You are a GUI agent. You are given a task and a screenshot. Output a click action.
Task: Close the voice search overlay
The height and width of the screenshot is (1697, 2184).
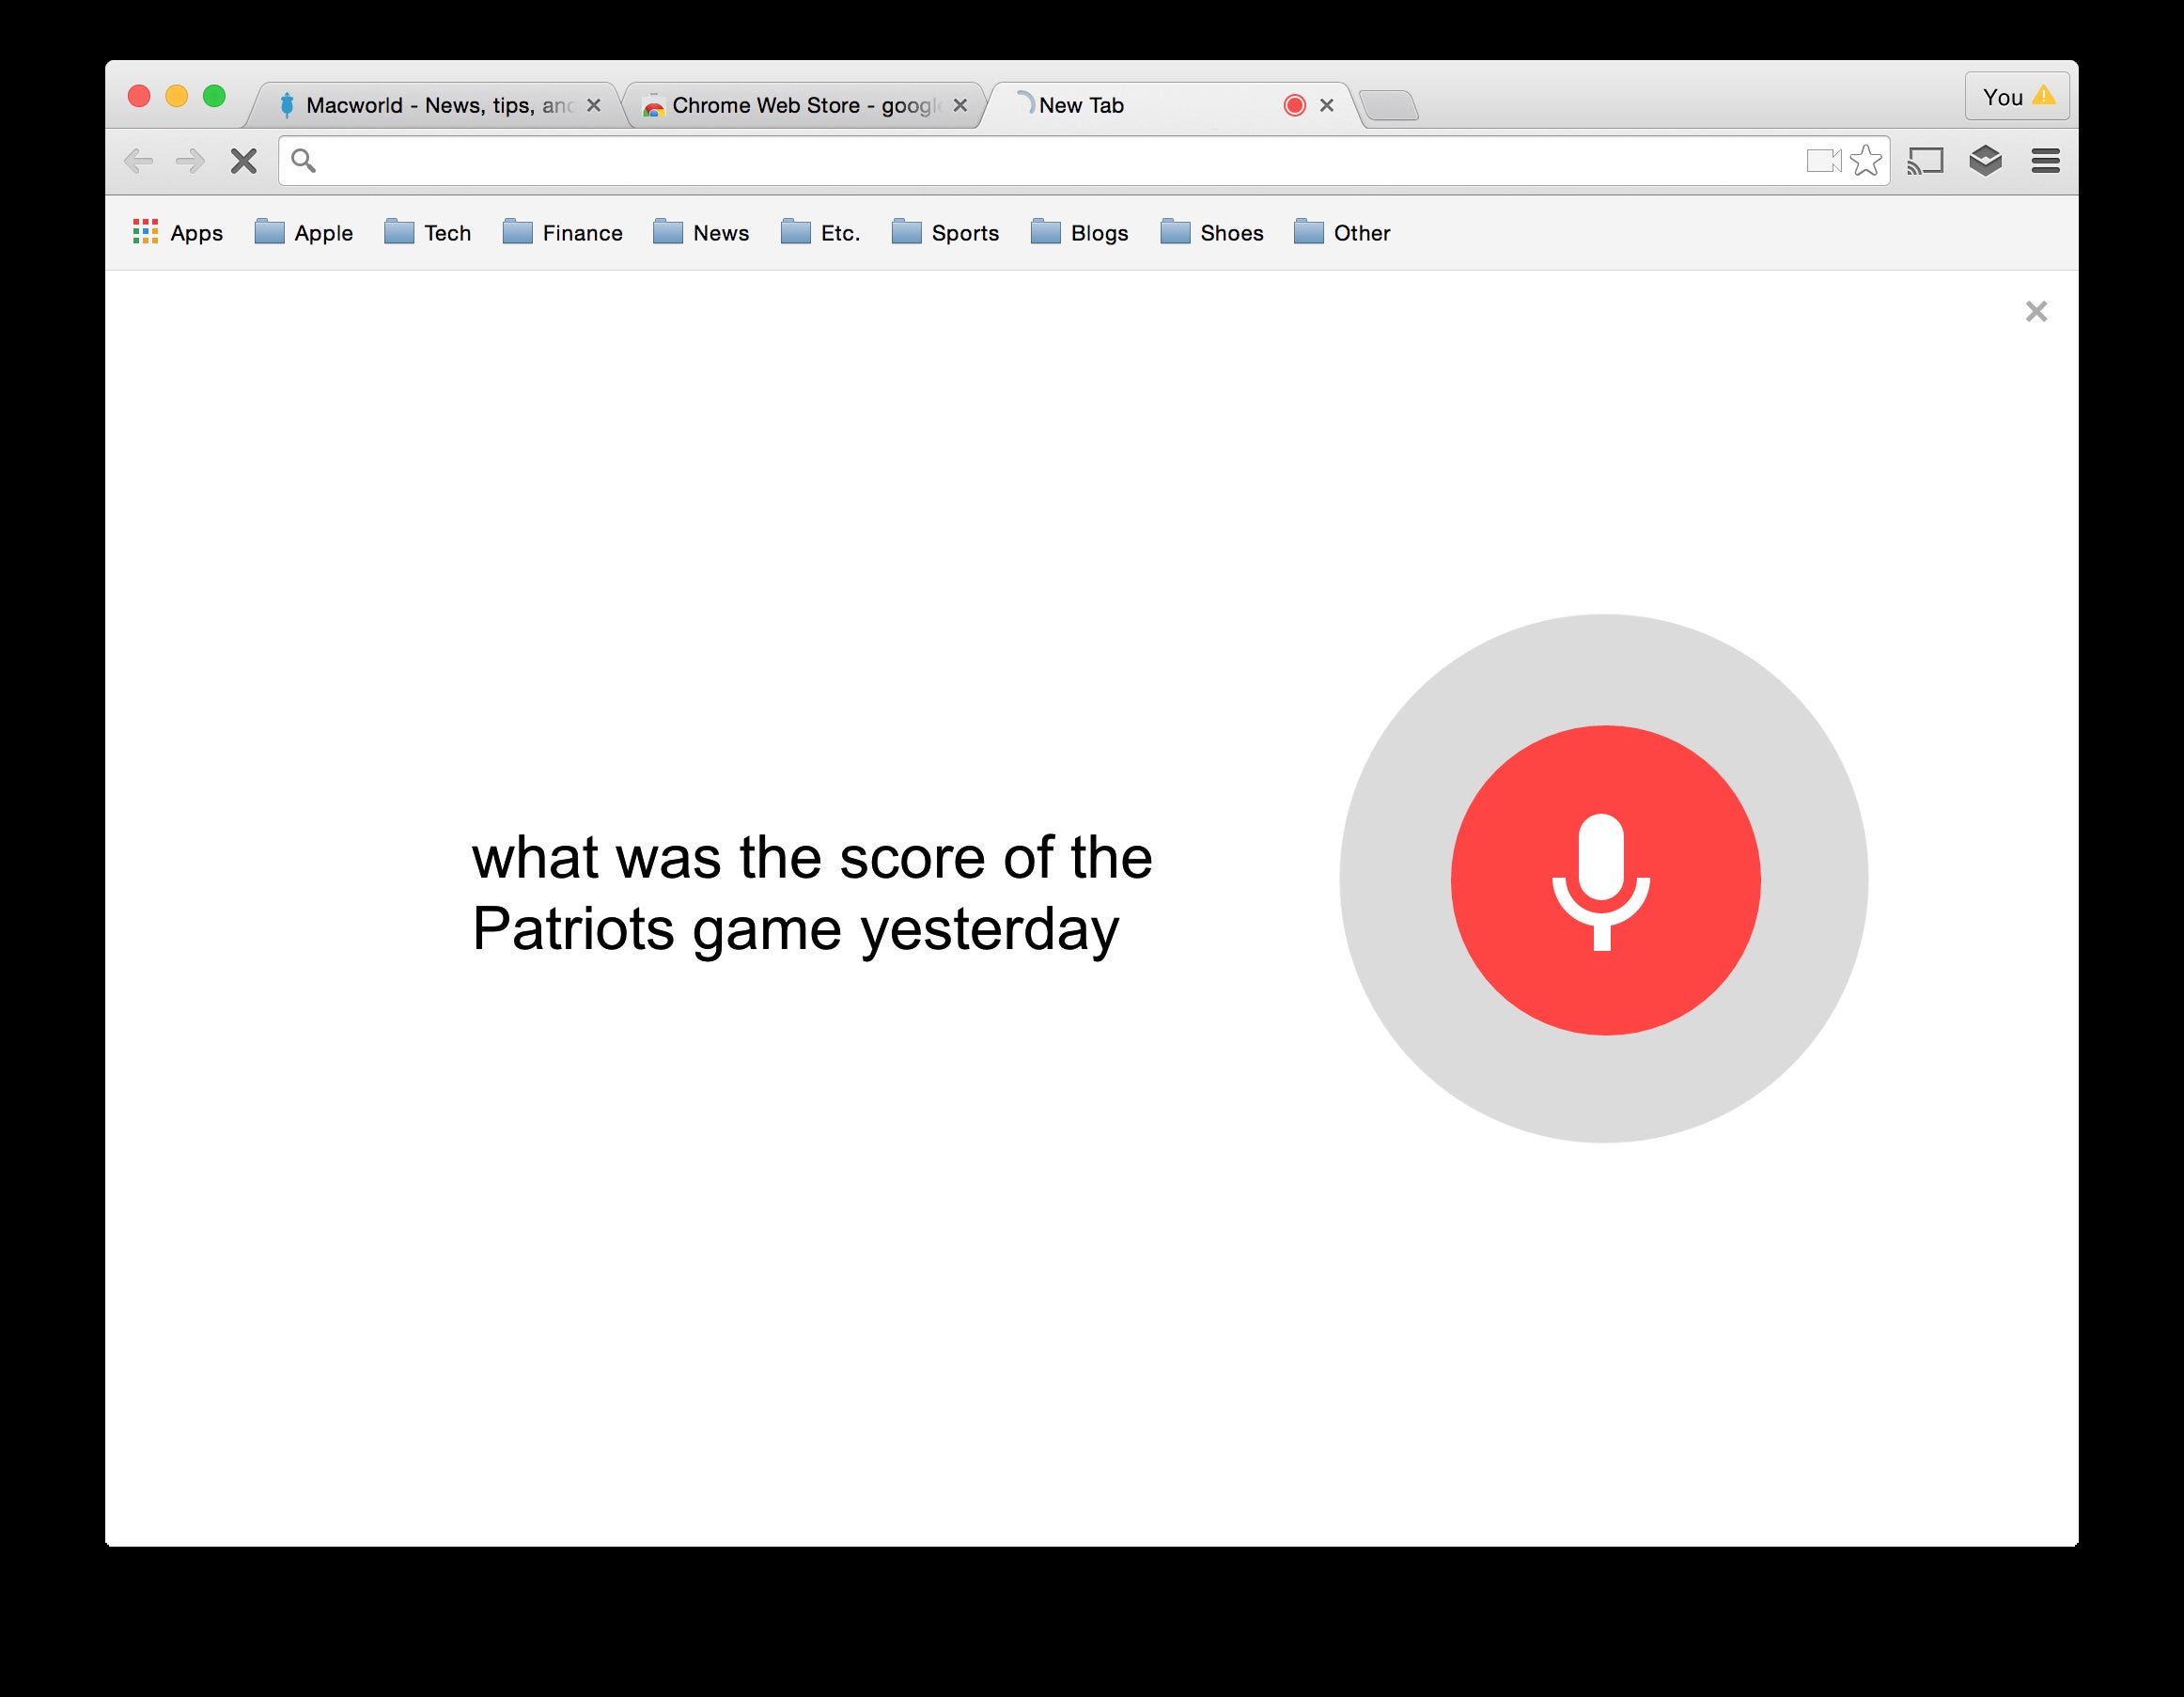(2034, 310)
